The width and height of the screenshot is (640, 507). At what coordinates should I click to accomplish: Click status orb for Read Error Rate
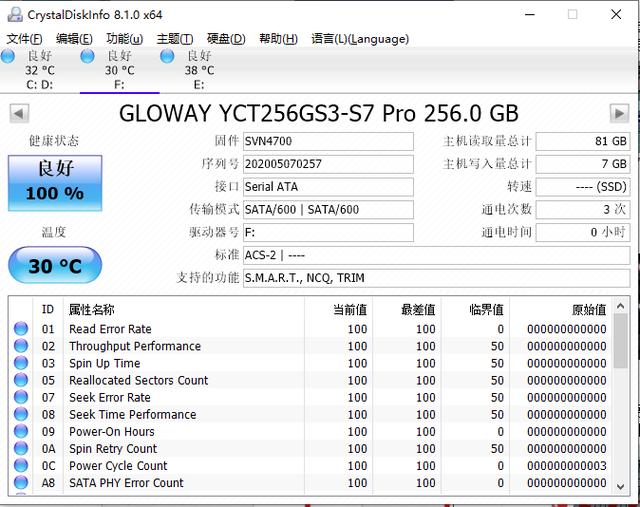pyautogui.click(x=21, y=329)
